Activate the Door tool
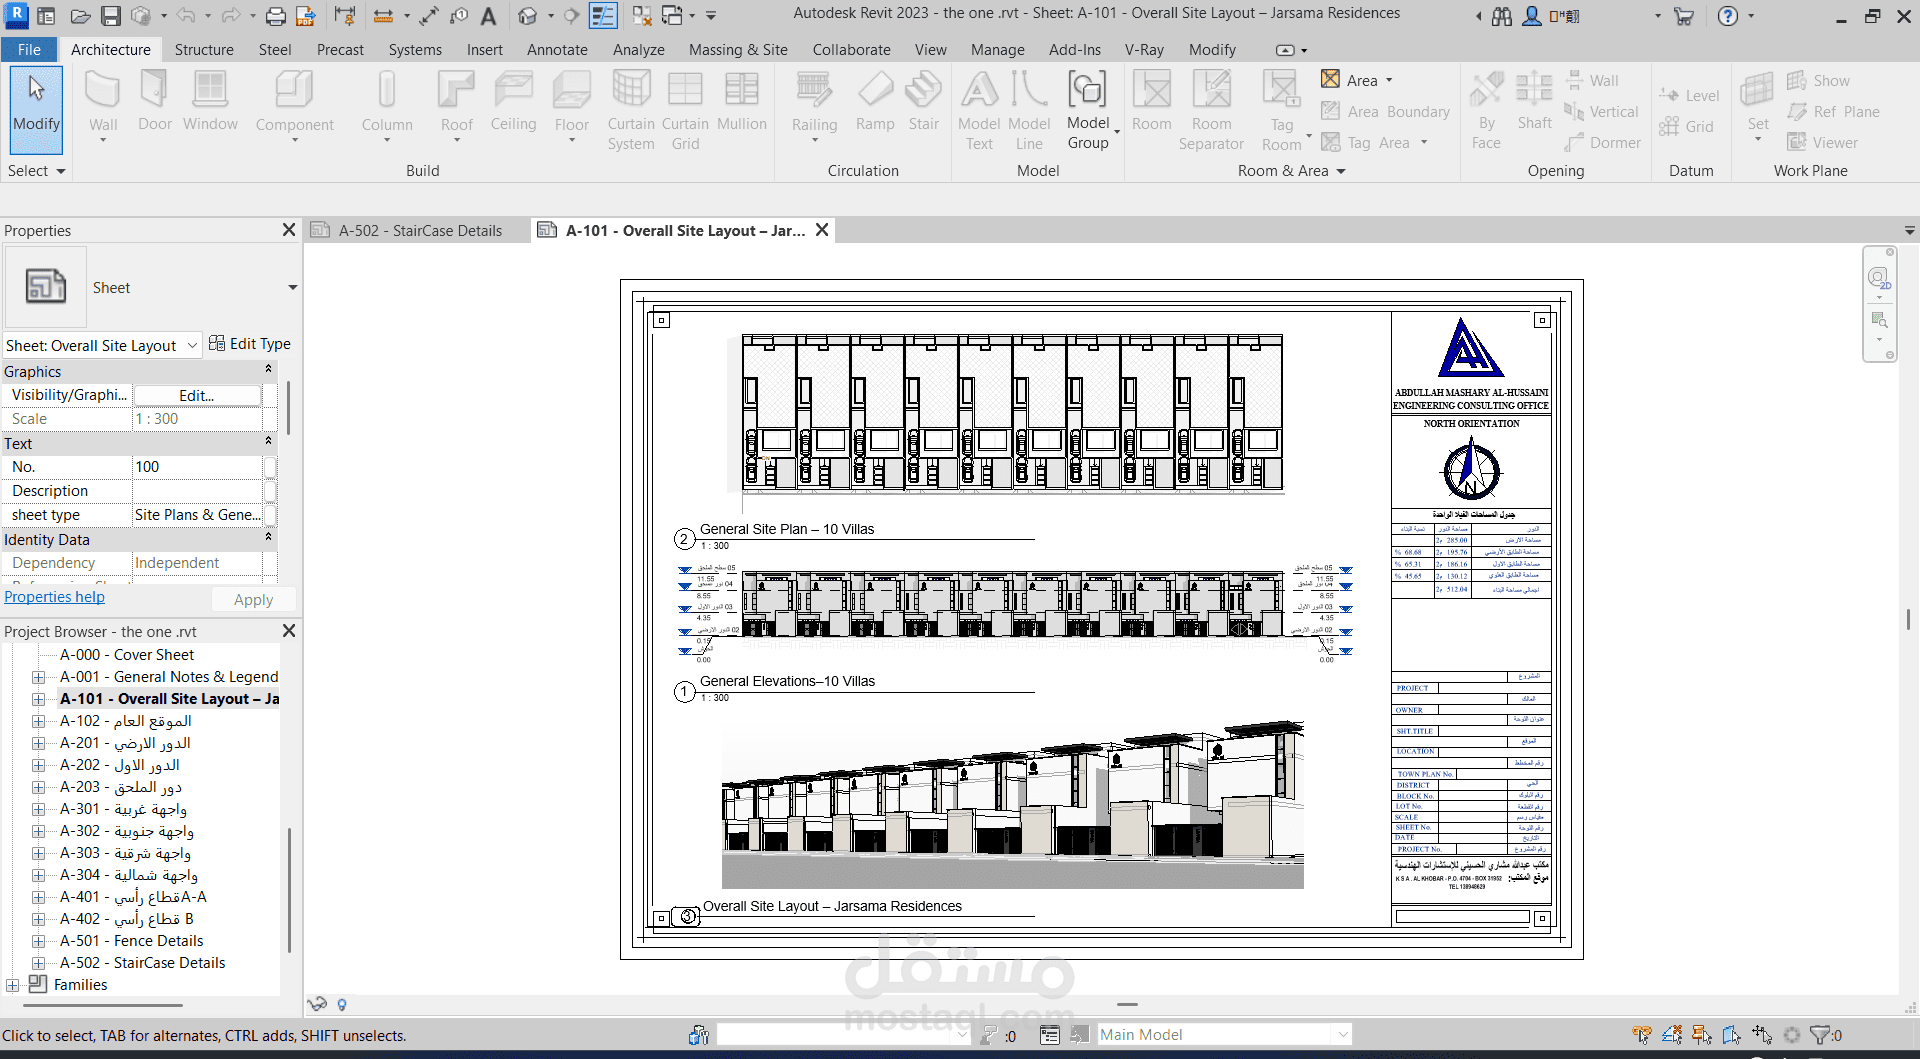Screen dimensions: 1920x1059 click(x=155, y=102)
